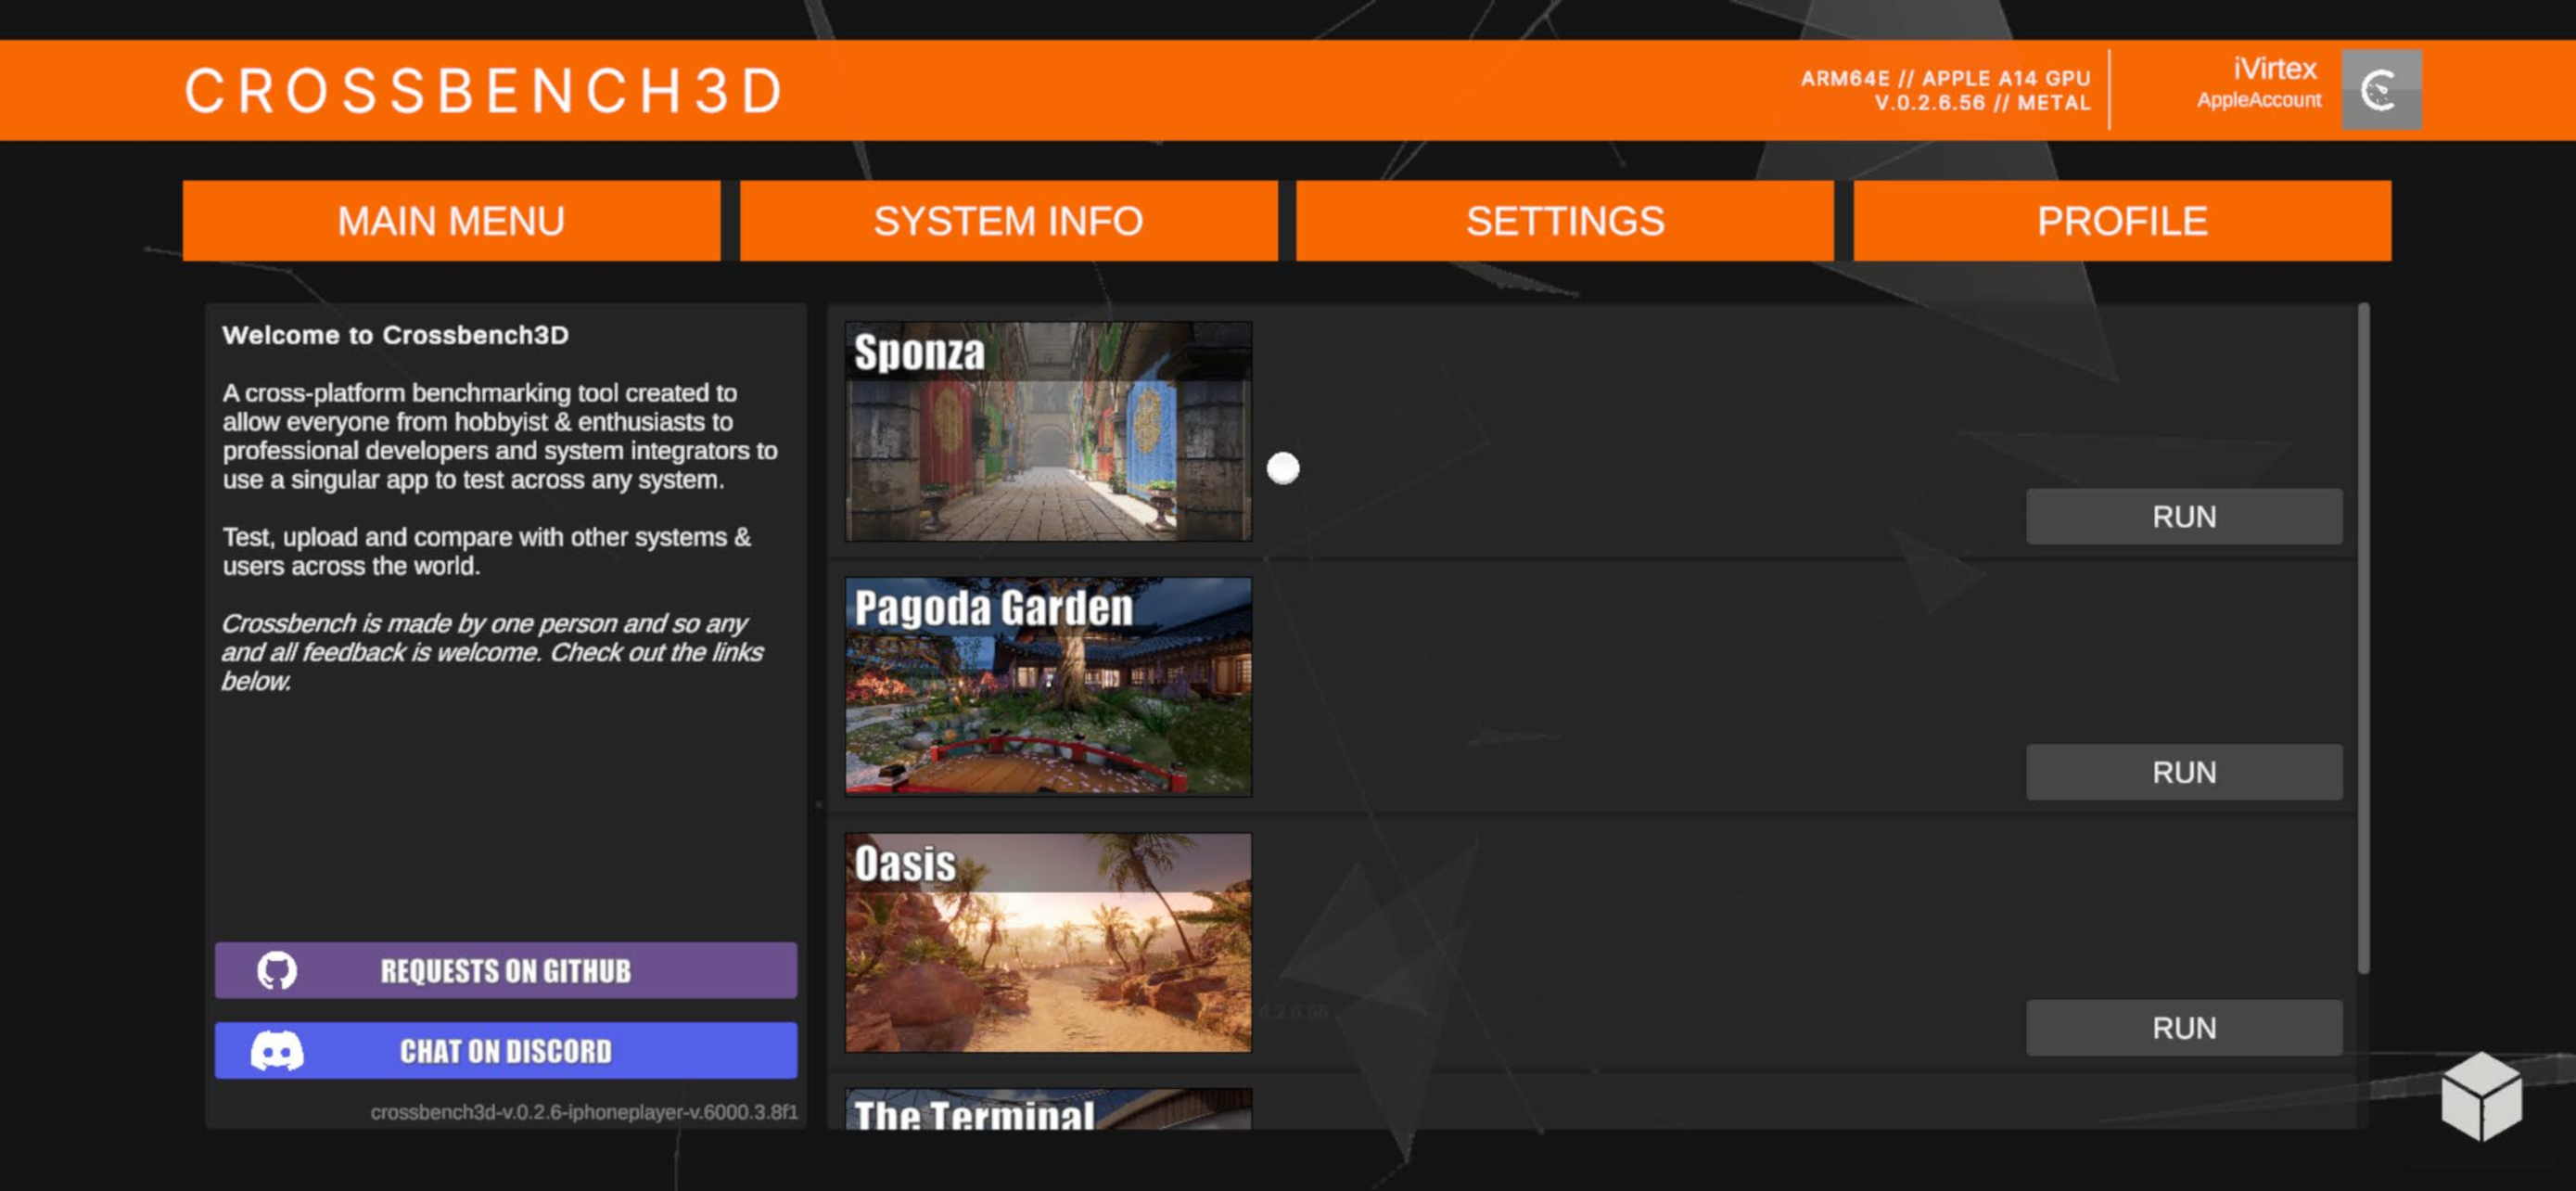The width and height of the screenshot is (2576, 1191).
Task: Click the CROSSBENCH3D title logo
Action: pyautogui.click(x=484, y=91)
